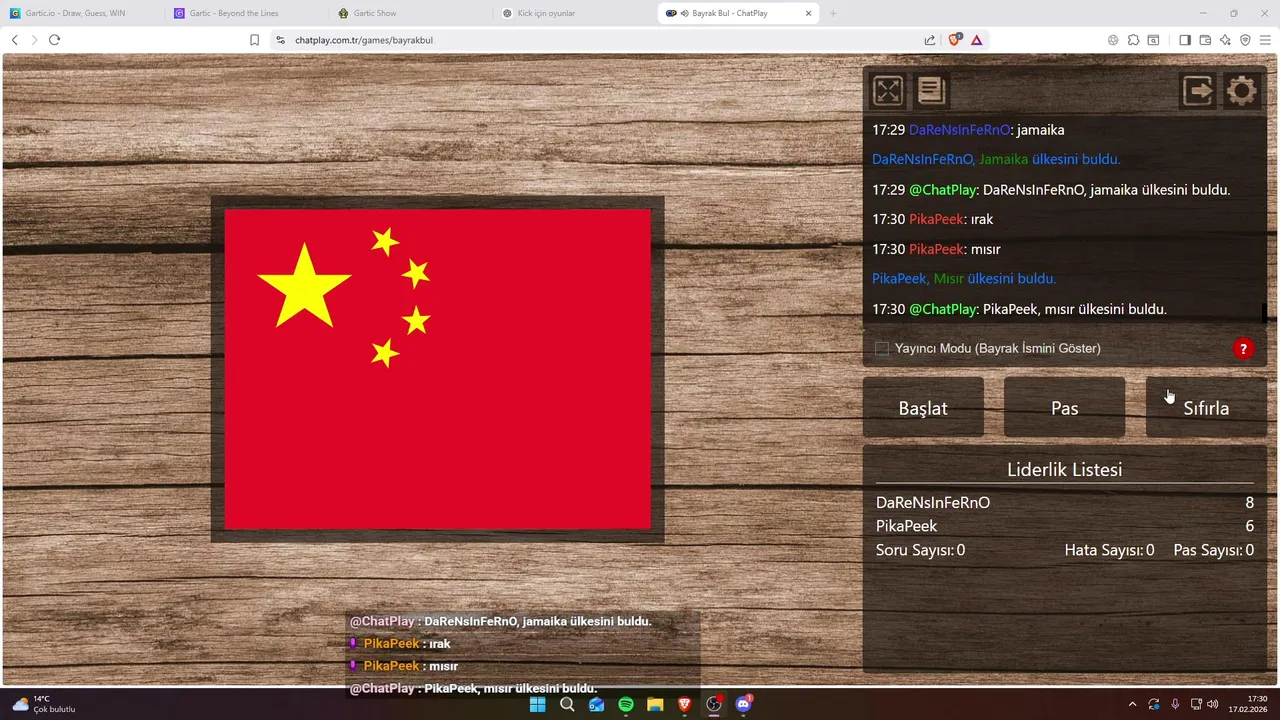
Task: Click the Başlat button
Action: tap(923, 408)
